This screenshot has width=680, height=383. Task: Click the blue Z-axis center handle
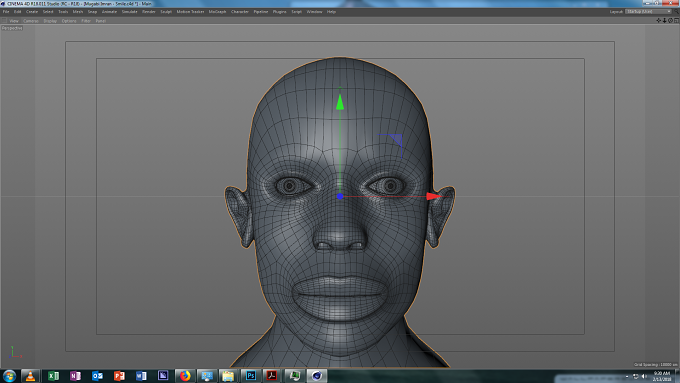(x=340, y=196)
